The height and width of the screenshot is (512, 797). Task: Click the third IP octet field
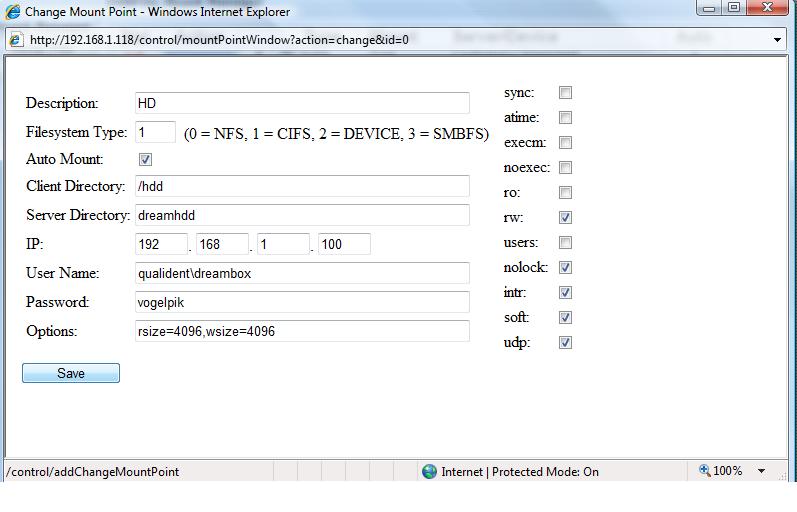(284, 244)
